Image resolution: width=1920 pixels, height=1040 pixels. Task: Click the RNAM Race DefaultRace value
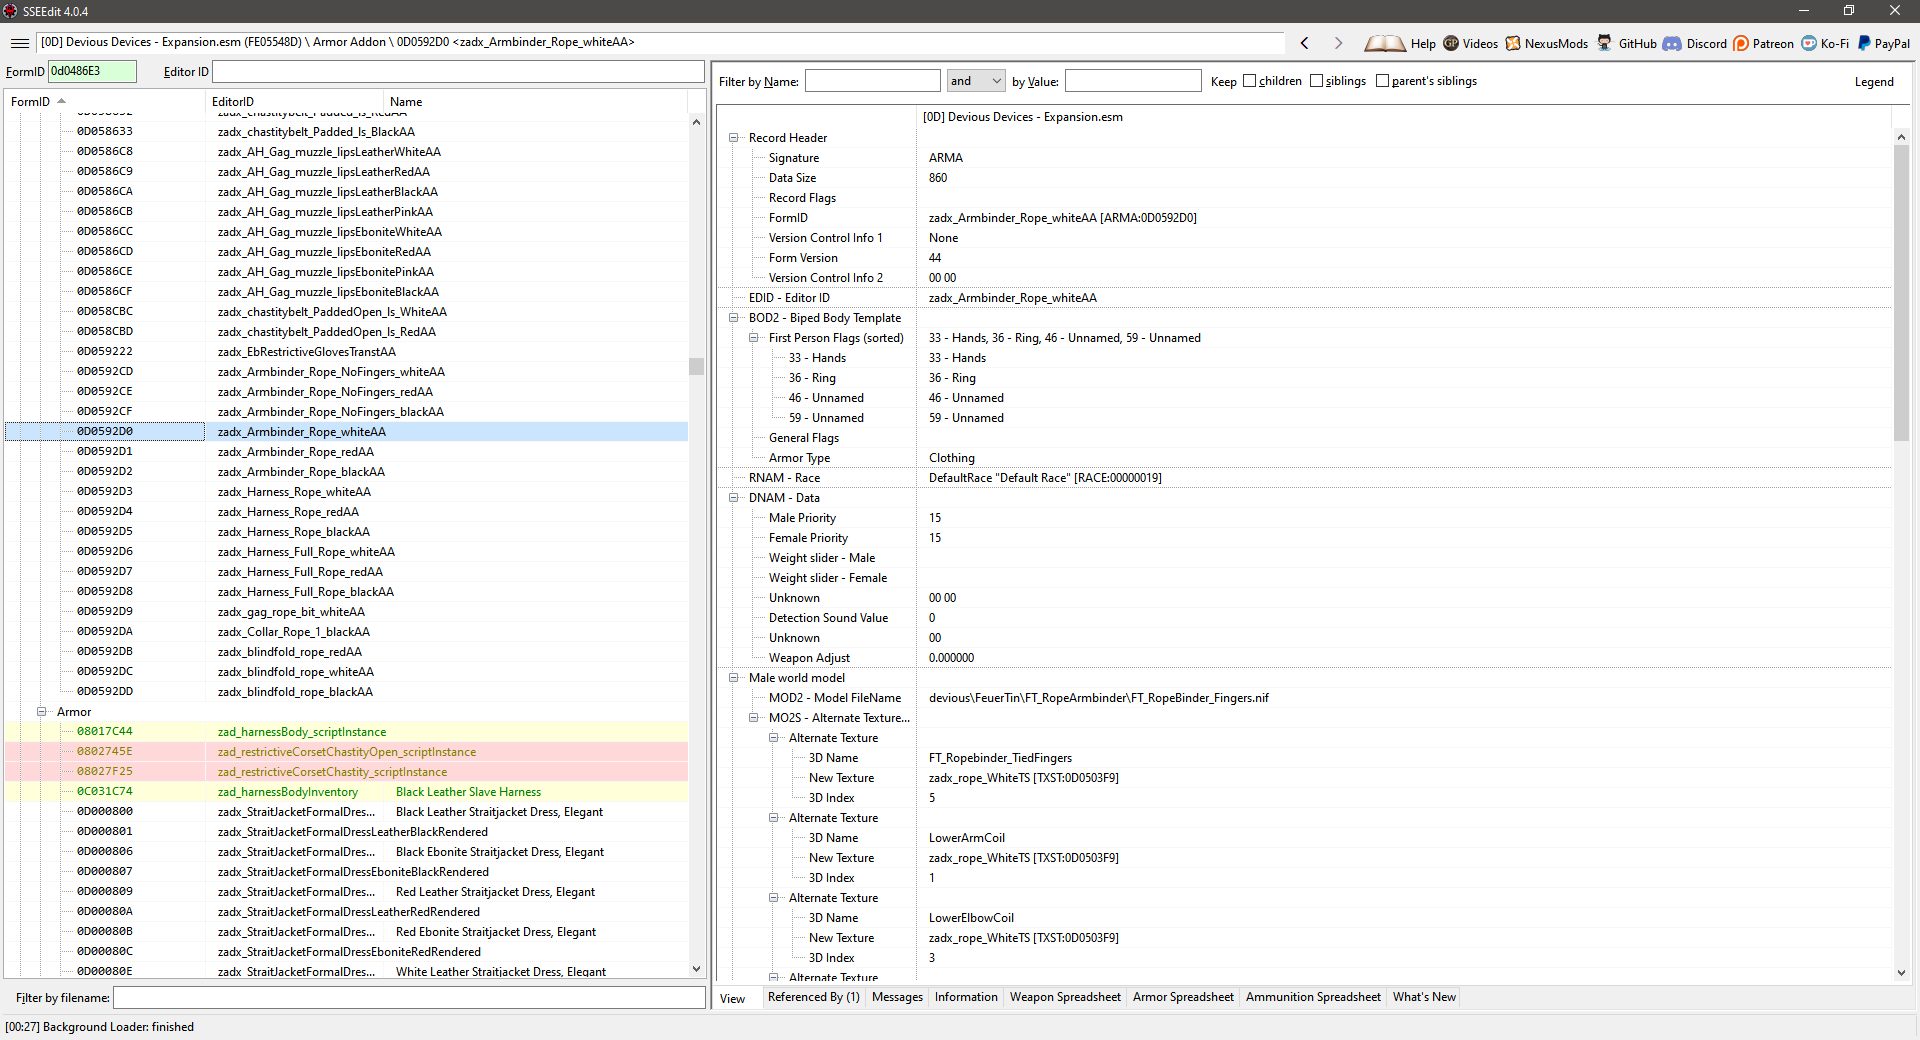(x=1045, y=478)
